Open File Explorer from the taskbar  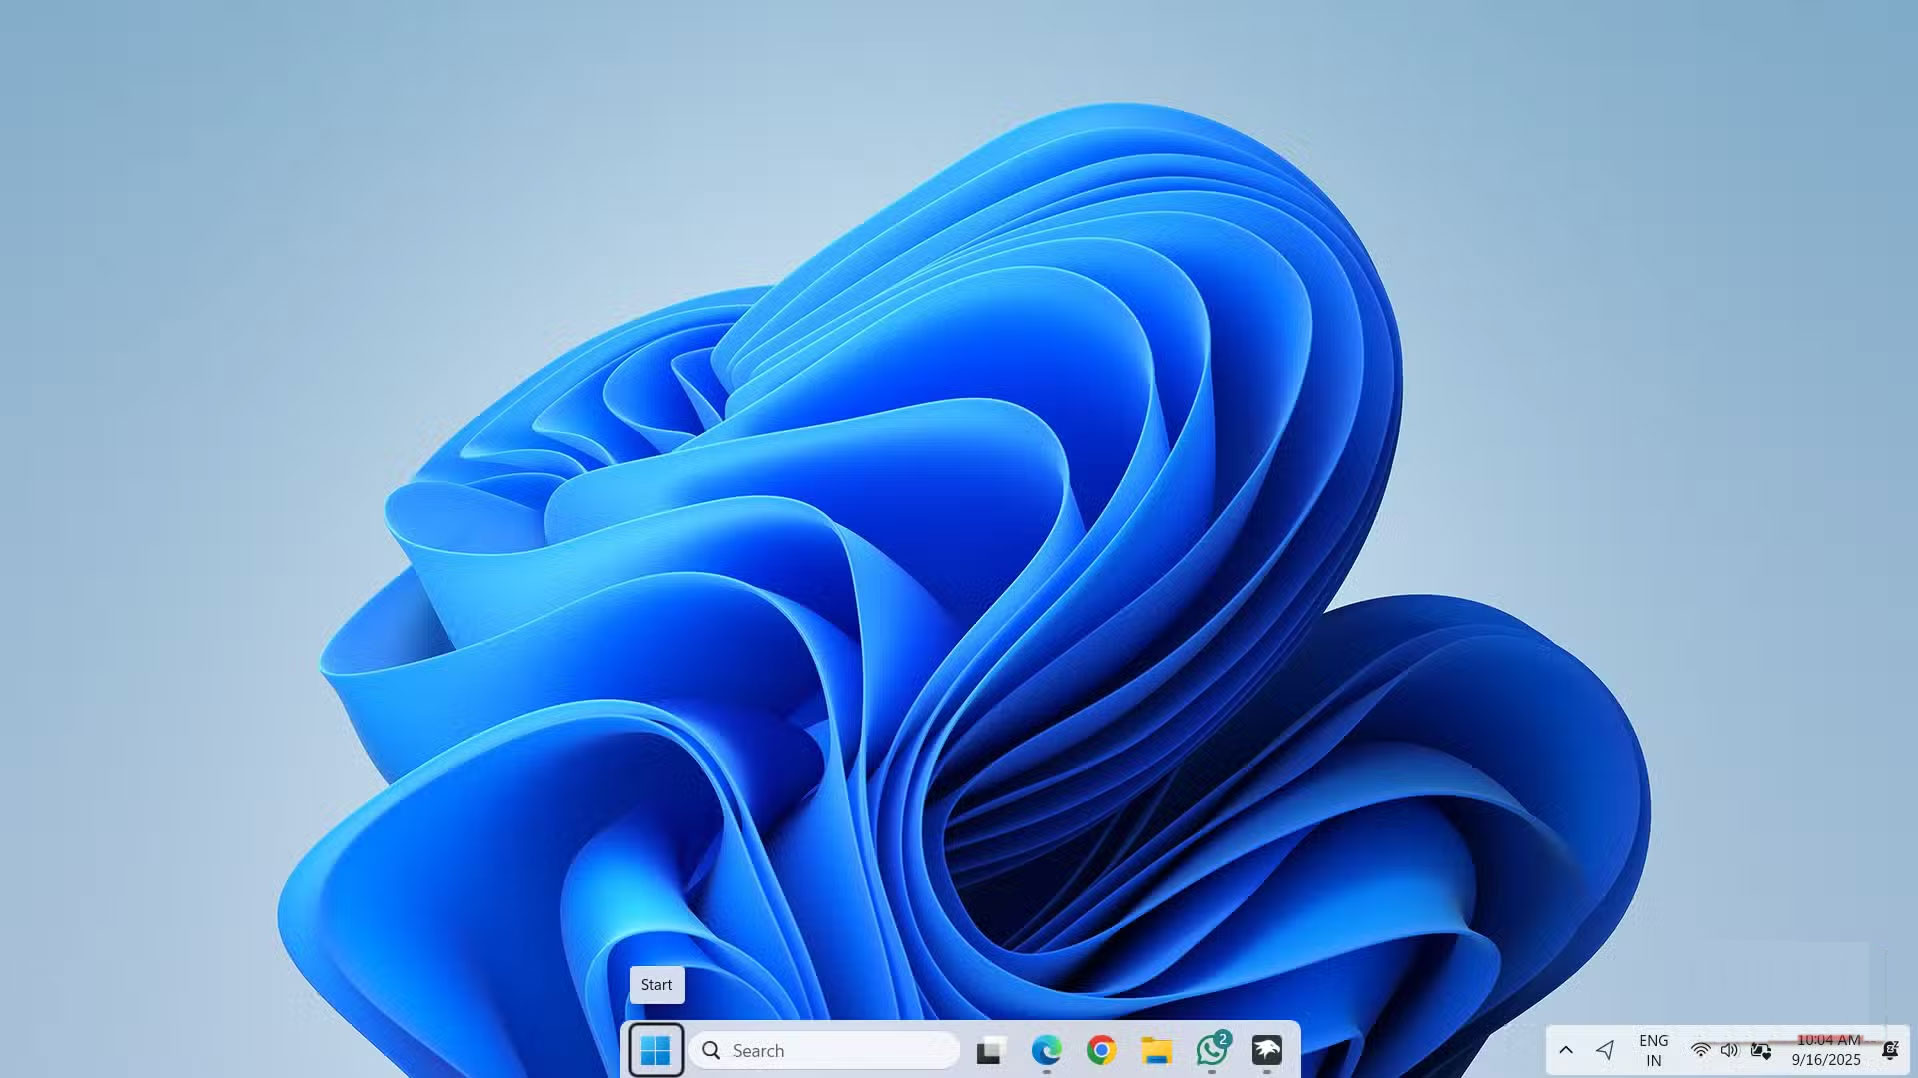pos(1157,1050)
